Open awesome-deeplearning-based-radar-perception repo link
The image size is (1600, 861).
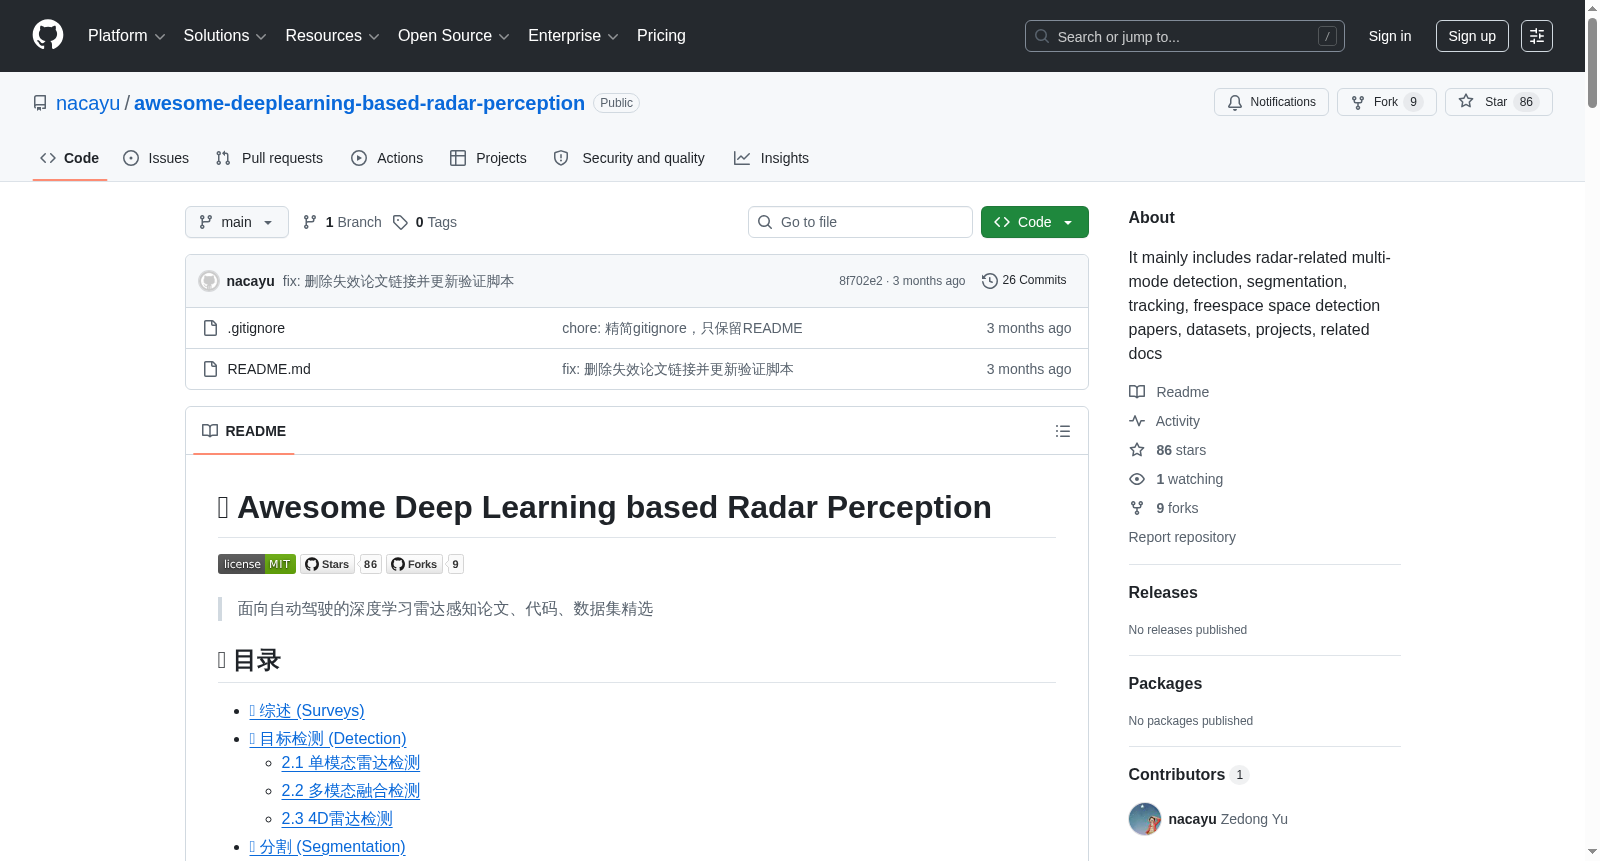pyautogui.click(x=359, y=103)
